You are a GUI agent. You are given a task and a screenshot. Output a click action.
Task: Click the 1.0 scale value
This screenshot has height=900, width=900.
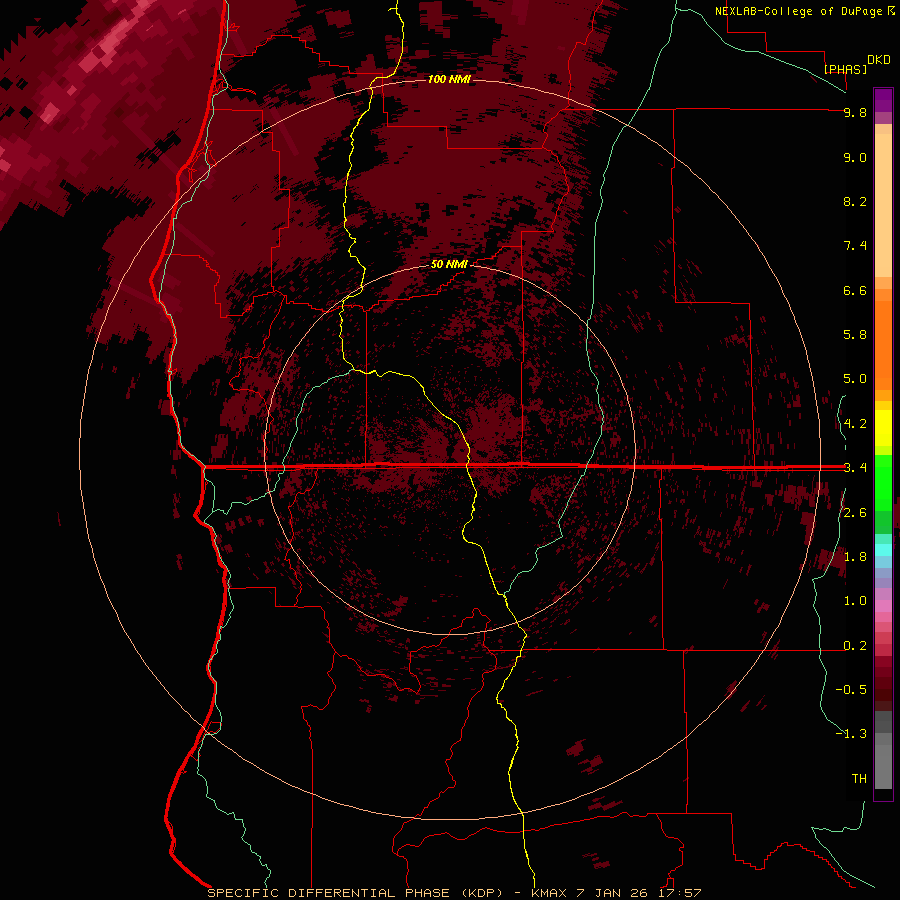[x=855, y=601]
